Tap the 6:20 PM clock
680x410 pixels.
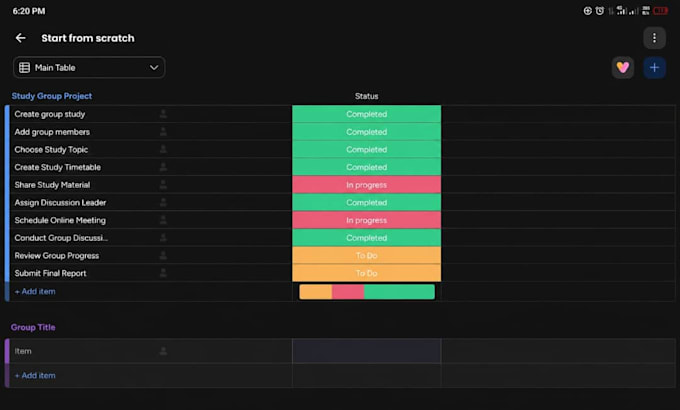click(29, 11)
